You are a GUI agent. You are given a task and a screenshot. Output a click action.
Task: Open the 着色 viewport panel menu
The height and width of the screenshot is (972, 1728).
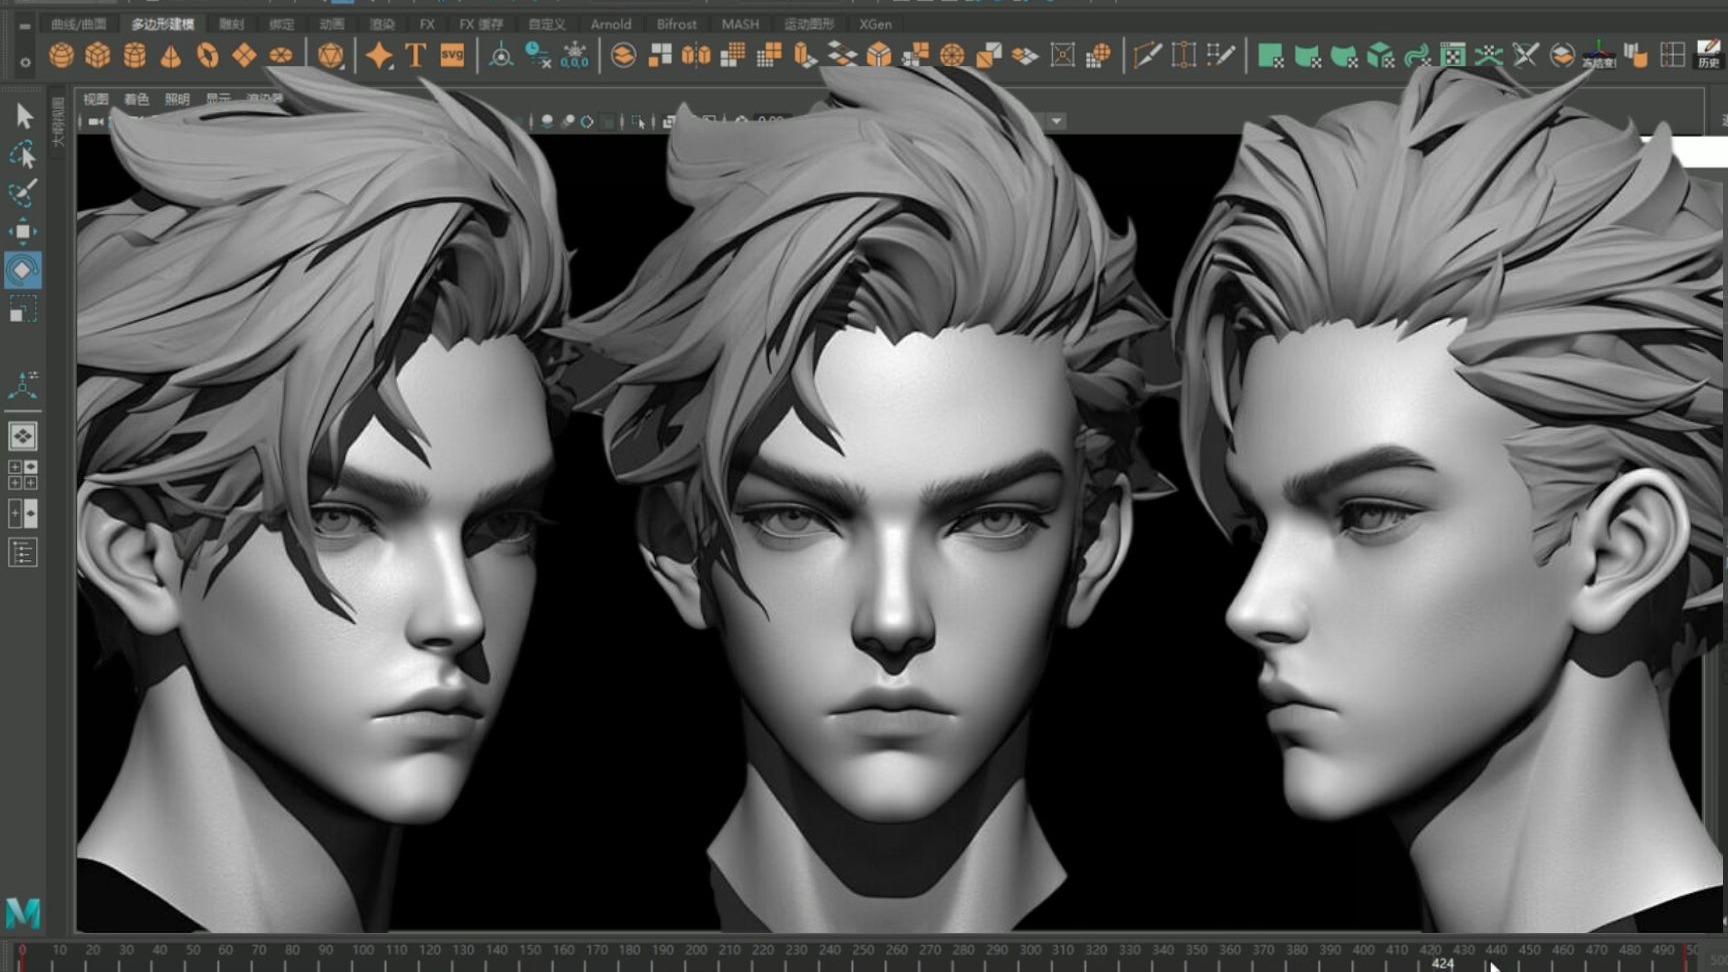136,99
